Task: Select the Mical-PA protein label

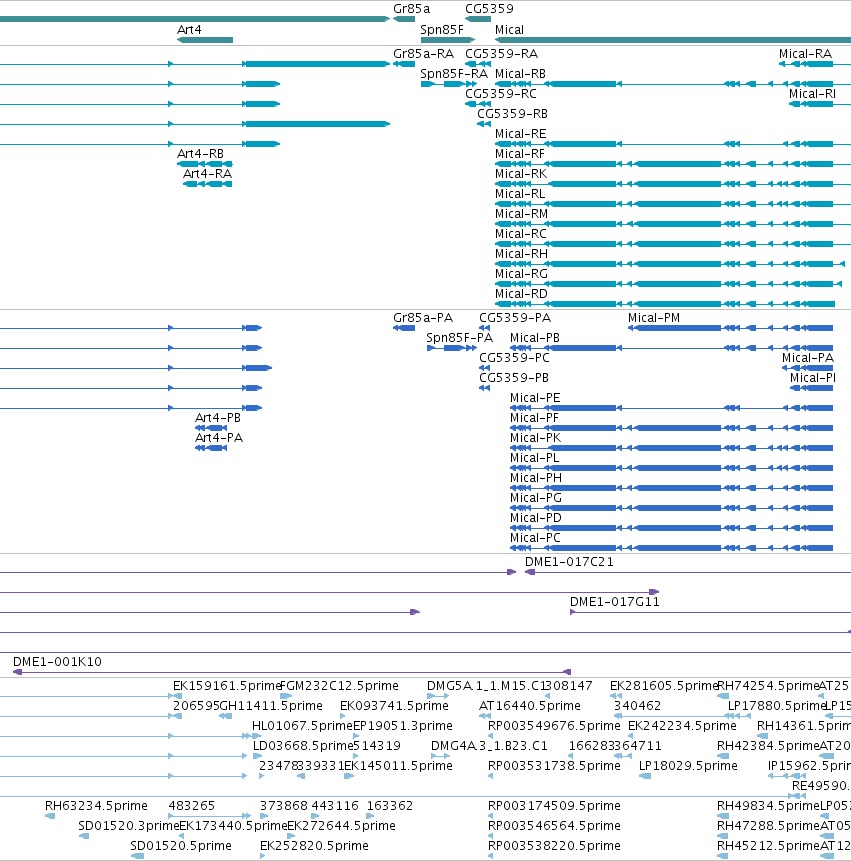Action: 808,358
